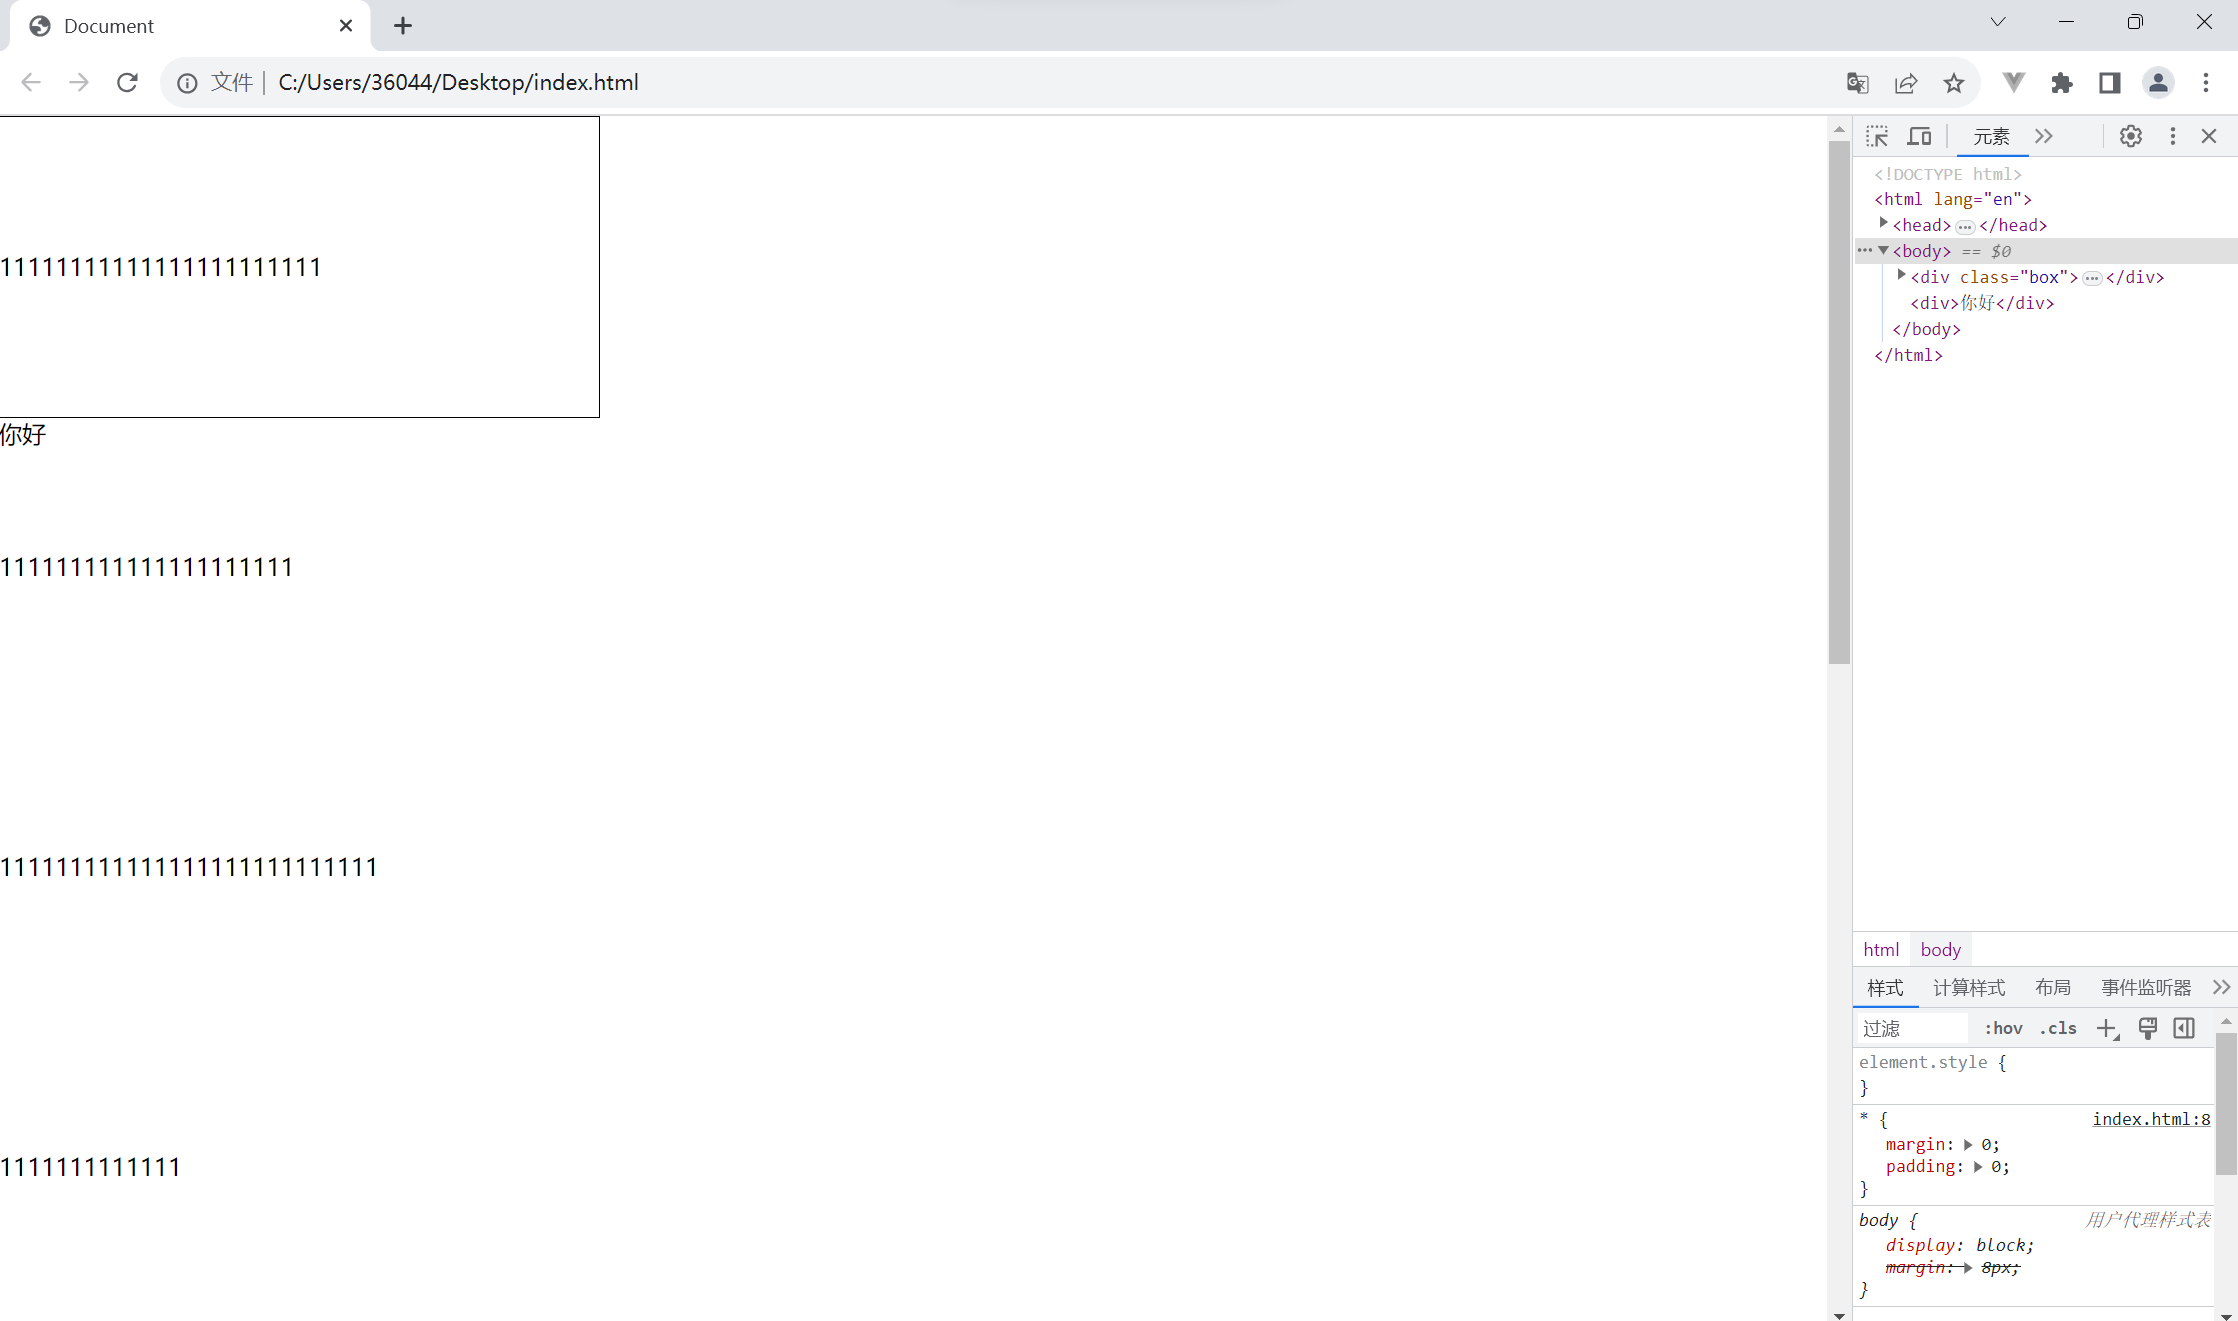Screen dimensions: 2238x1321
Task: Click body in the breadcrumb bar
Action: click(1940, 950)
